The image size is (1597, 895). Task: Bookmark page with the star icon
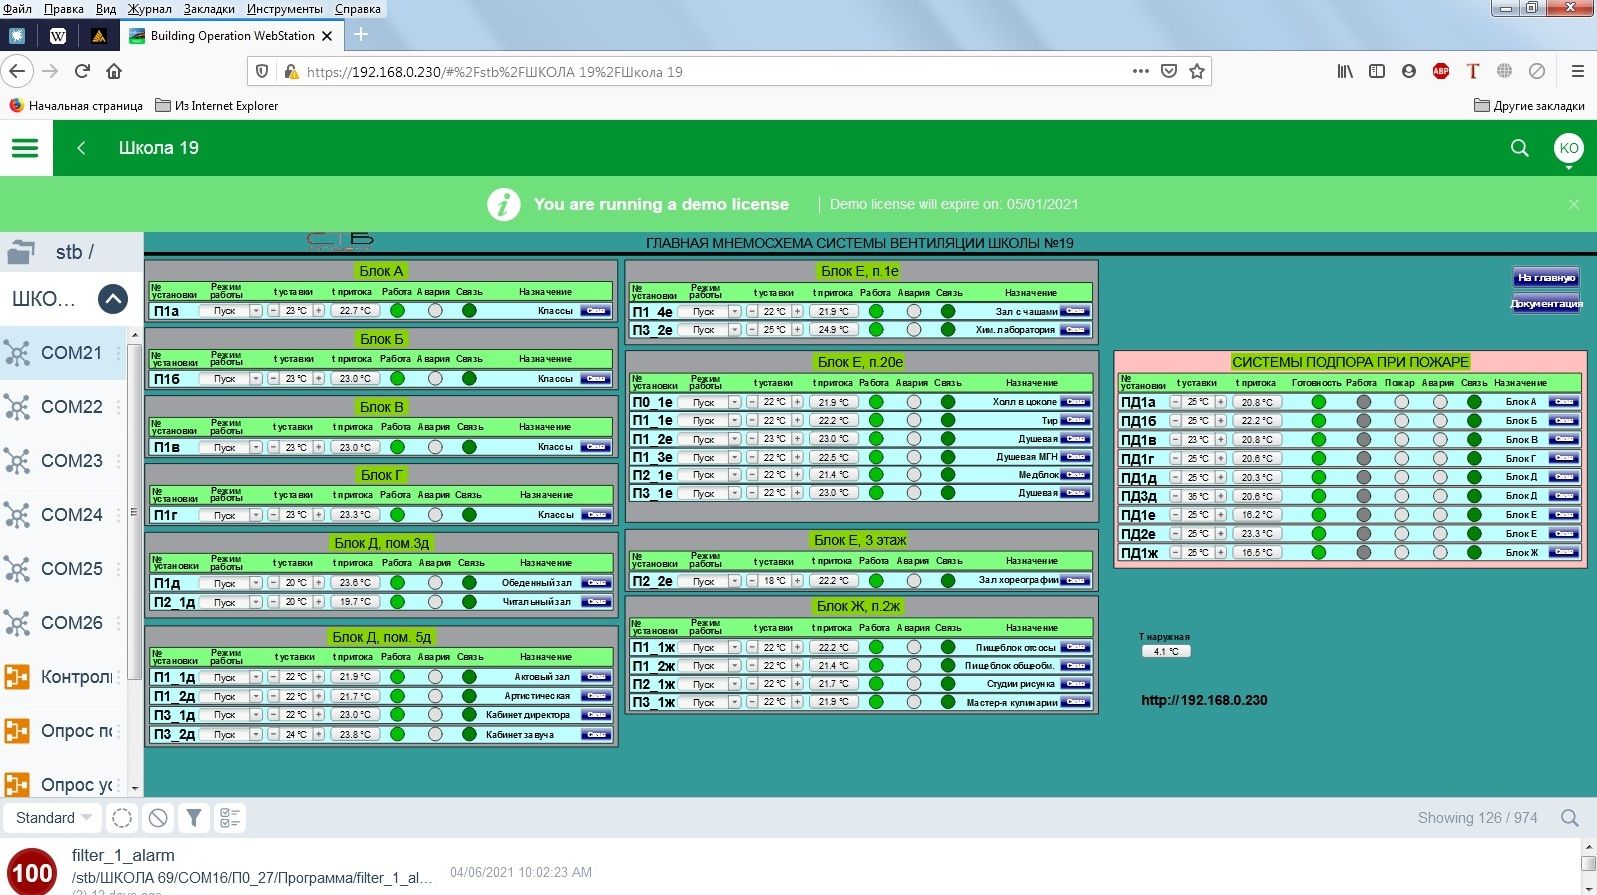click(x=1196, y=71)
